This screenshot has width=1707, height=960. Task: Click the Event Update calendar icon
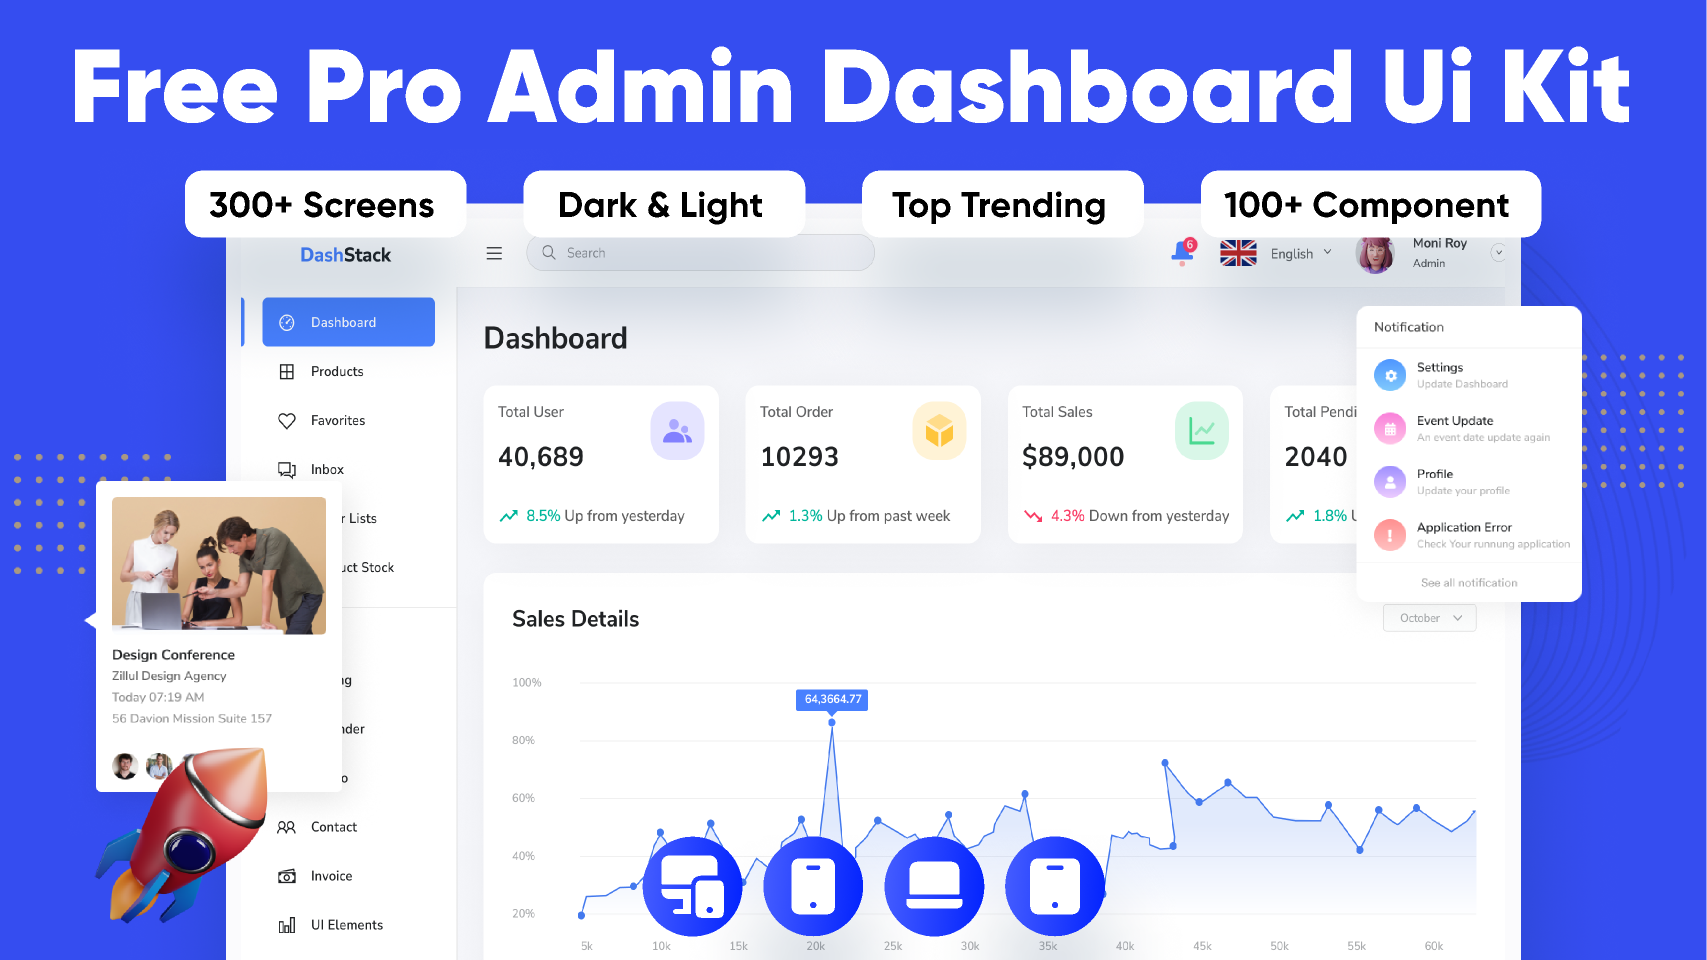coord(1389,428)
